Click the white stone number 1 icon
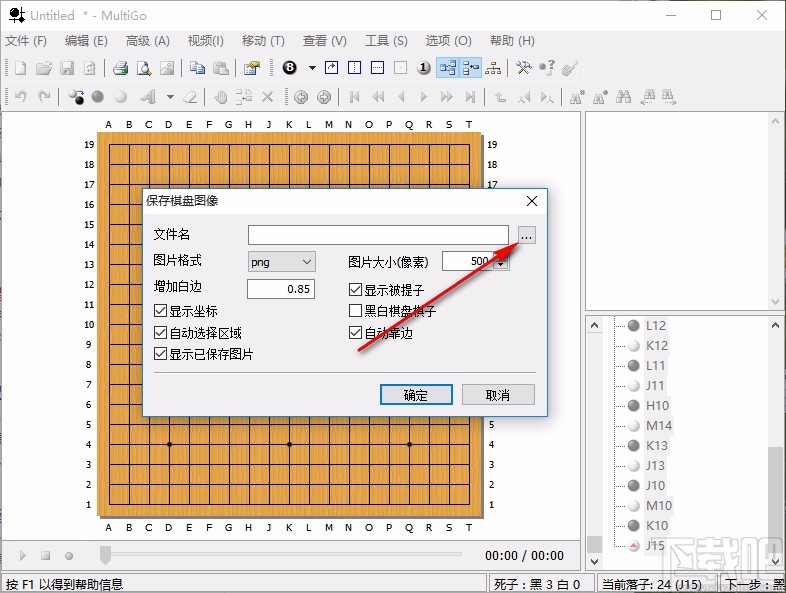Image resolution: width=786 pixels, height=593 pixels. tap(424, 67)
